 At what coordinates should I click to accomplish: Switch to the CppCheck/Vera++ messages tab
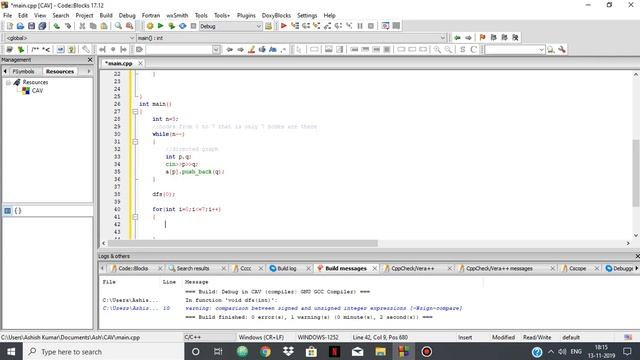click(499, 268)
